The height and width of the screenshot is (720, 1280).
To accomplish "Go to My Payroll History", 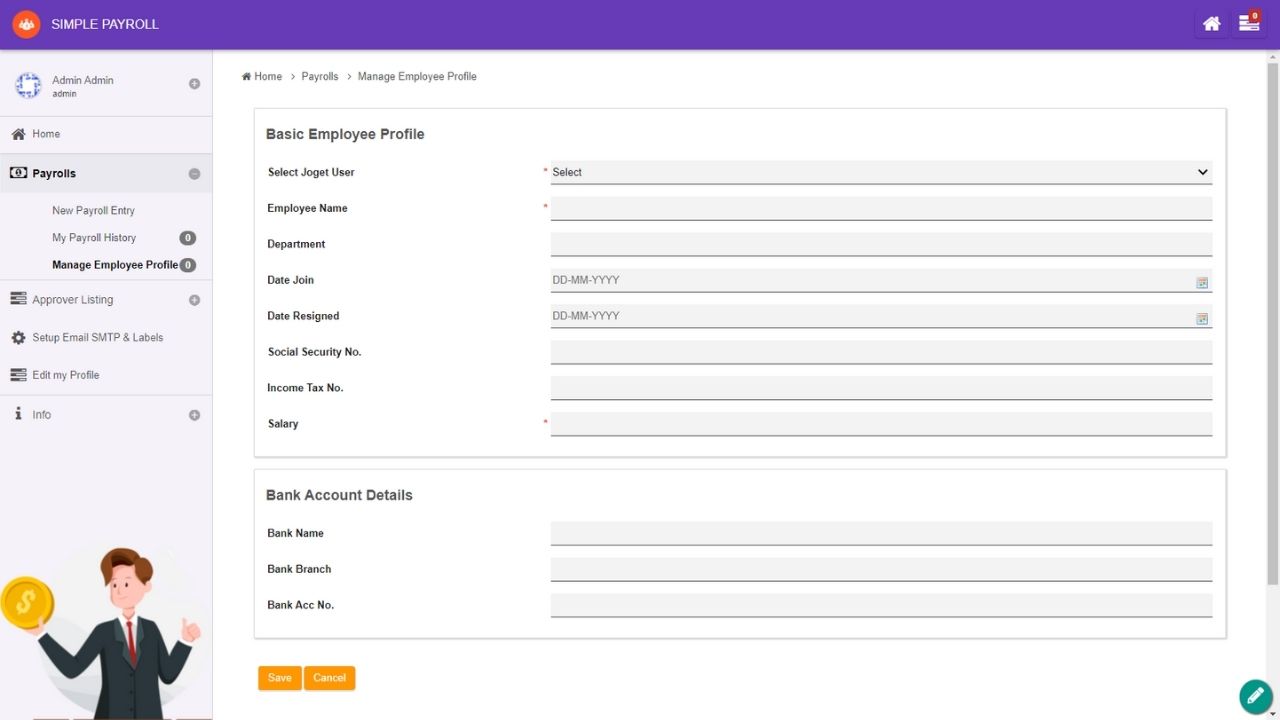I will [94, 238].
